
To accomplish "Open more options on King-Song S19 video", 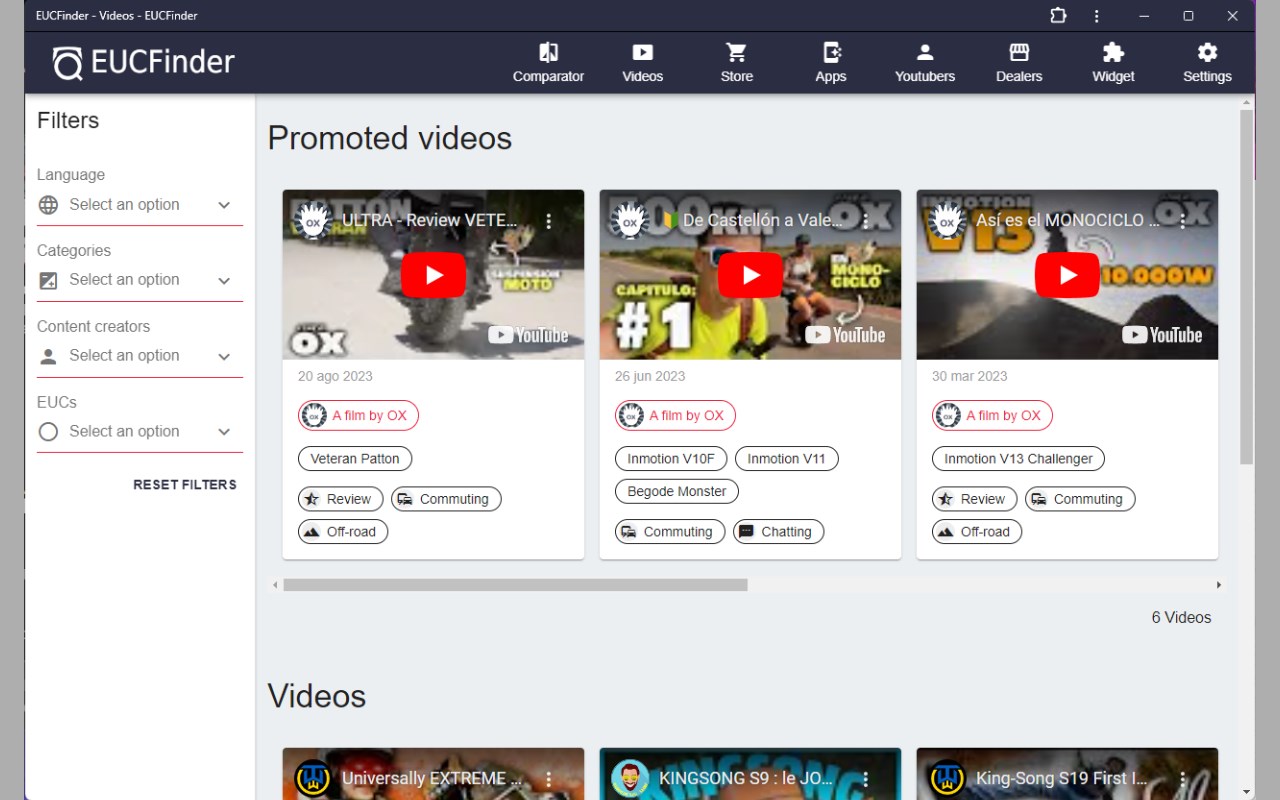I will (1183, 778).
